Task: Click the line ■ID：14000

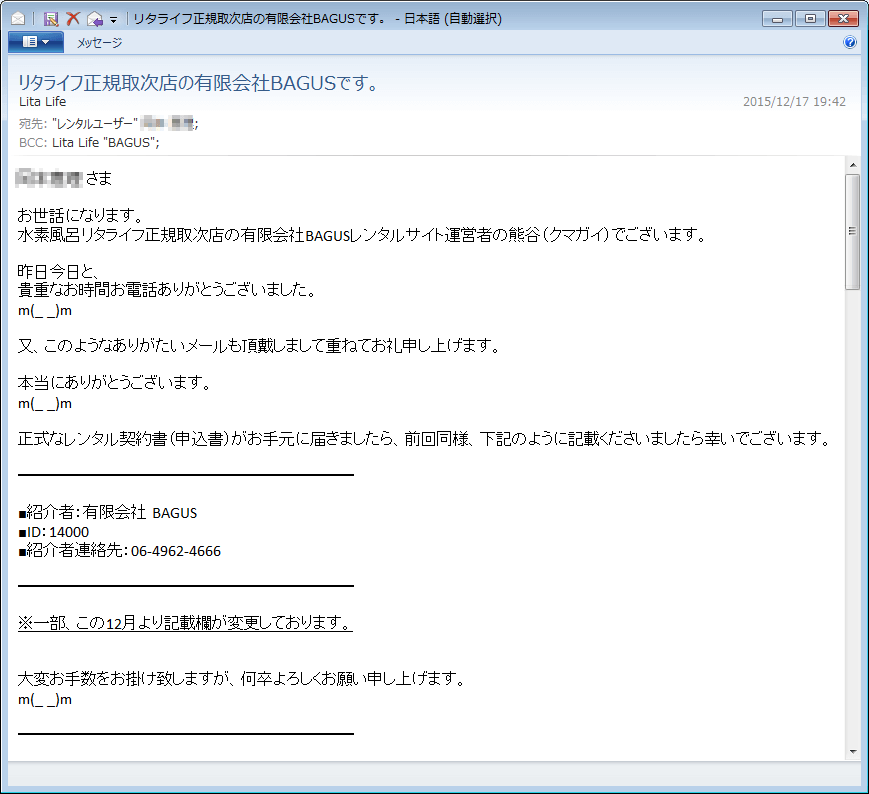Action: pos(54,532)
